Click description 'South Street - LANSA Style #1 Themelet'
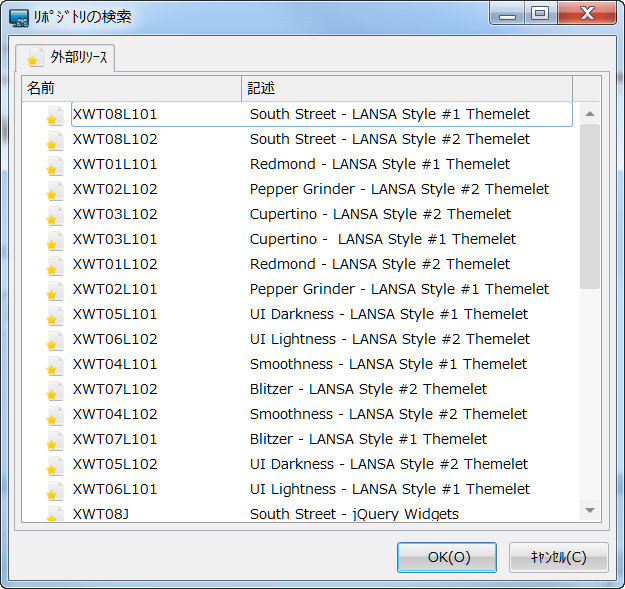 click(390, 114)
